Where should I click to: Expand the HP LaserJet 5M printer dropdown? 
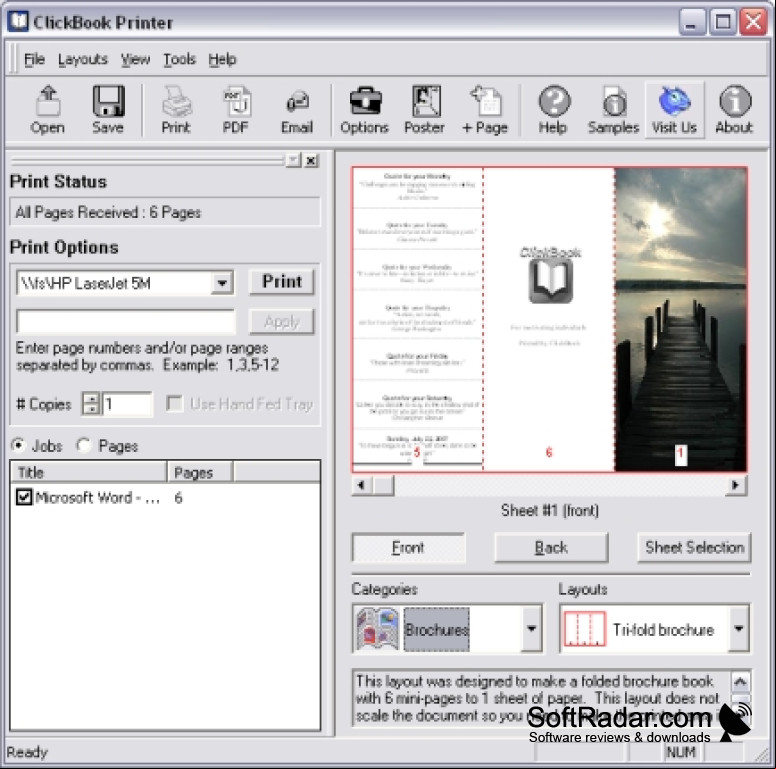coord(222,283)
